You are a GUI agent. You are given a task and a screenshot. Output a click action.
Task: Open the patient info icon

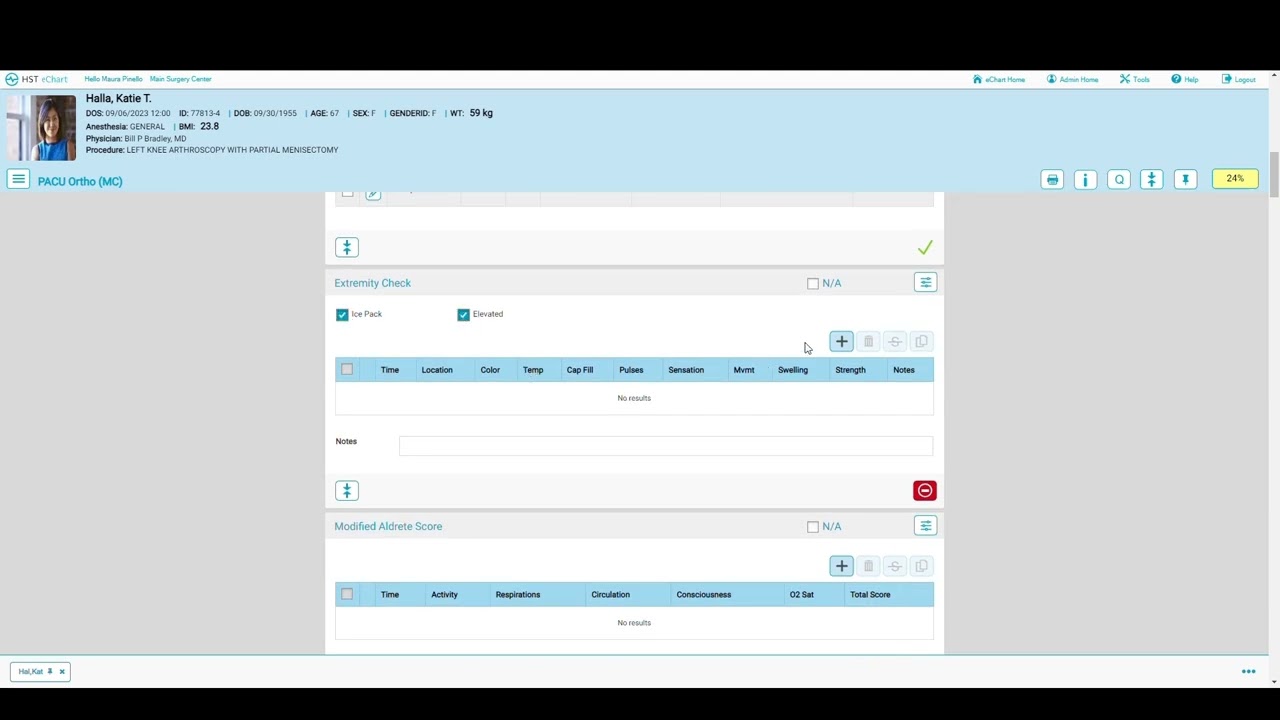pos(1085,180)
